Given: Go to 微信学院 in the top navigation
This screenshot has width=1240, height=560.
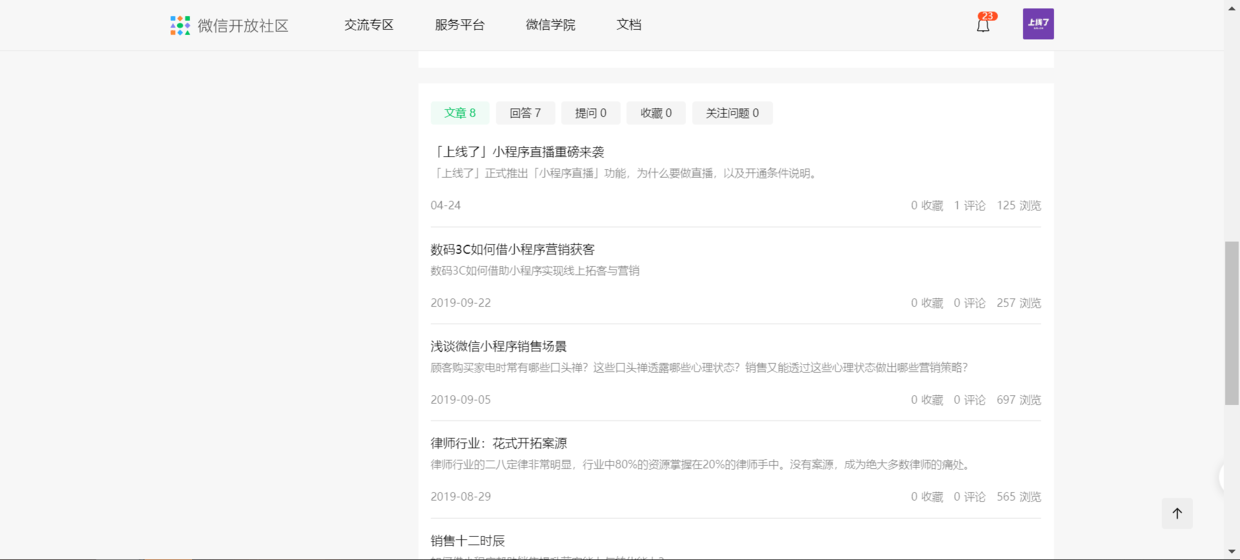Looking at the screenshot, I should point(550,25).
